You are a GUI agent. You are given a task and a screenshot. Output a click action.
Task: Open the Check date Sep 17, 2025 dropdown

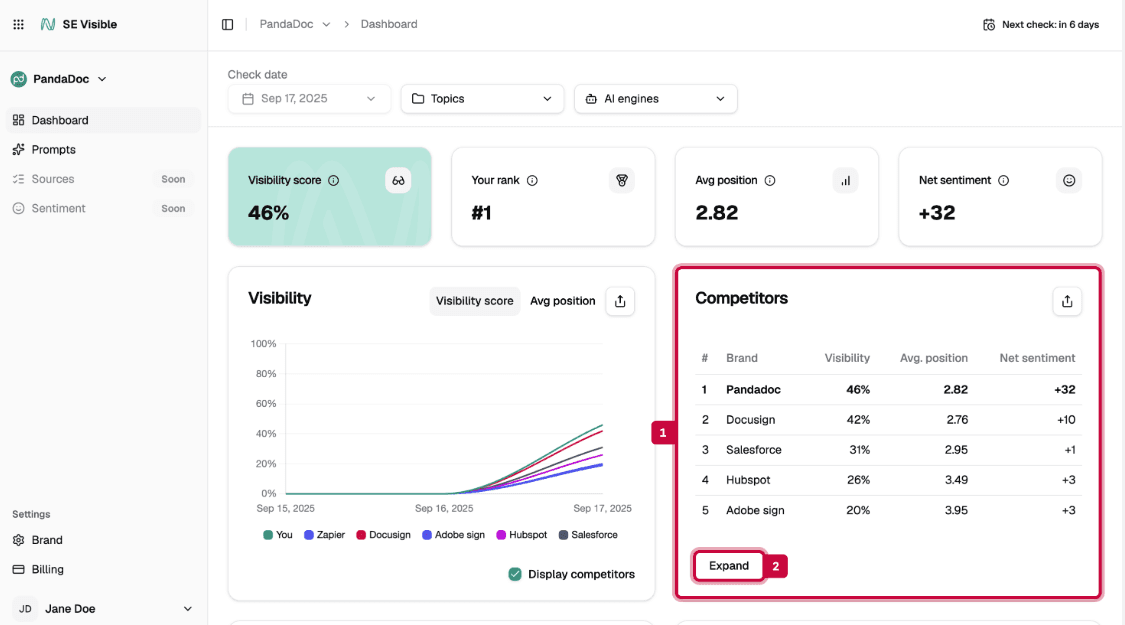309,98
